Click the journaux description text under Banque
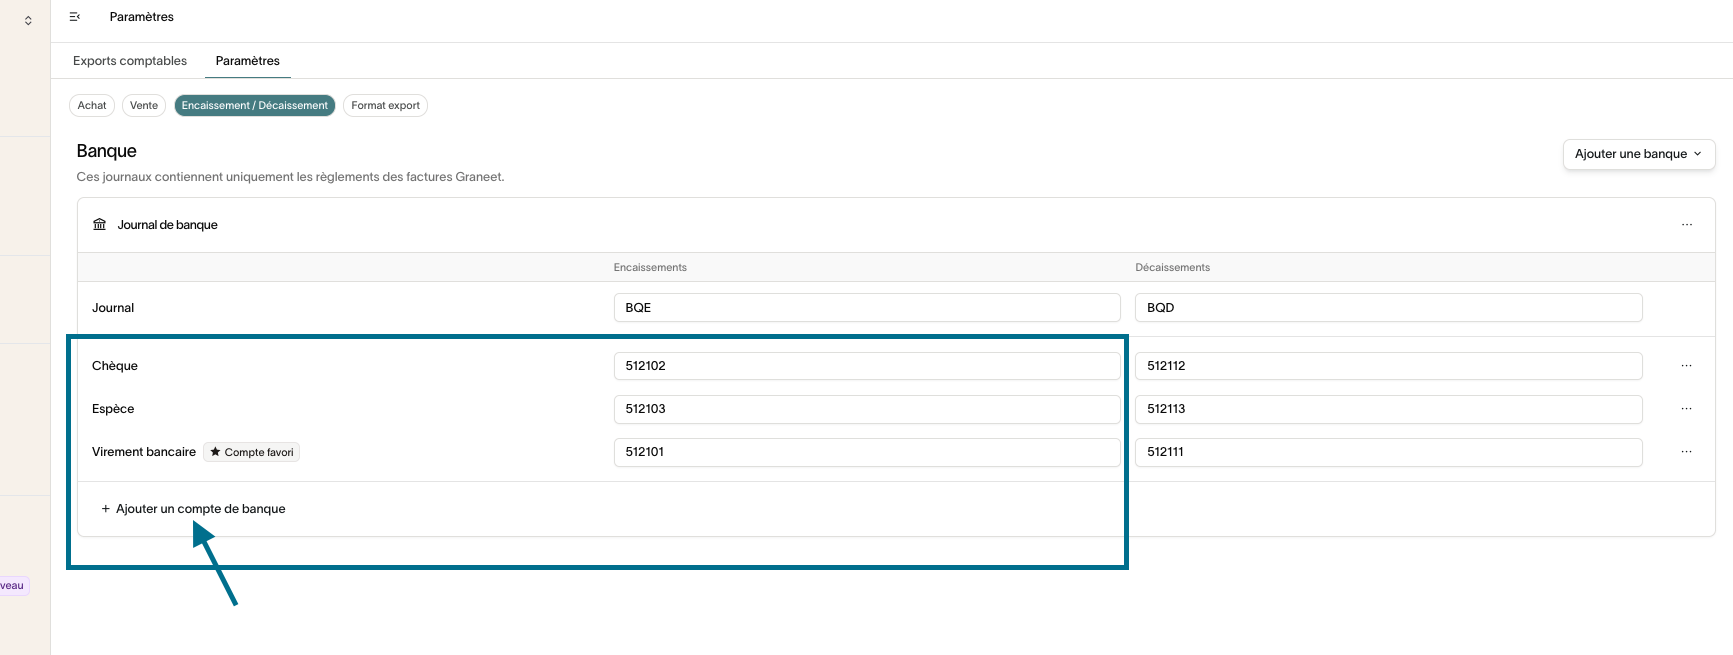Image resolution: width=1733 pixels, height=655 pixels. 290,177
